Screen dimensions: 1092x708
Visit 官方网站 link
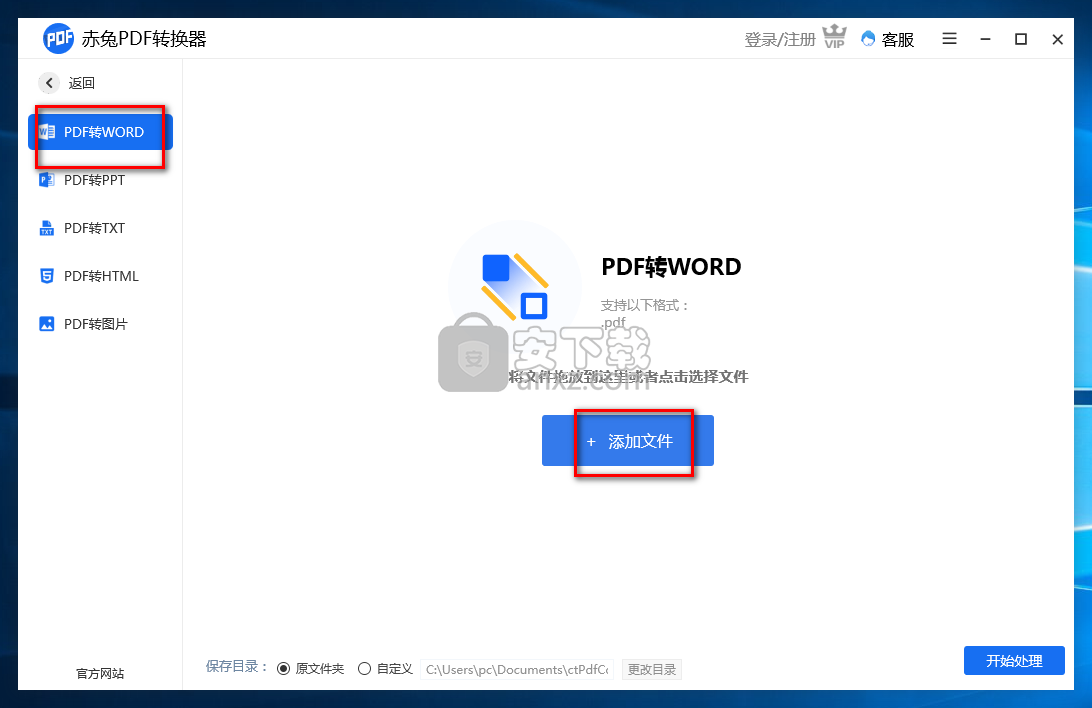[100, 673]
